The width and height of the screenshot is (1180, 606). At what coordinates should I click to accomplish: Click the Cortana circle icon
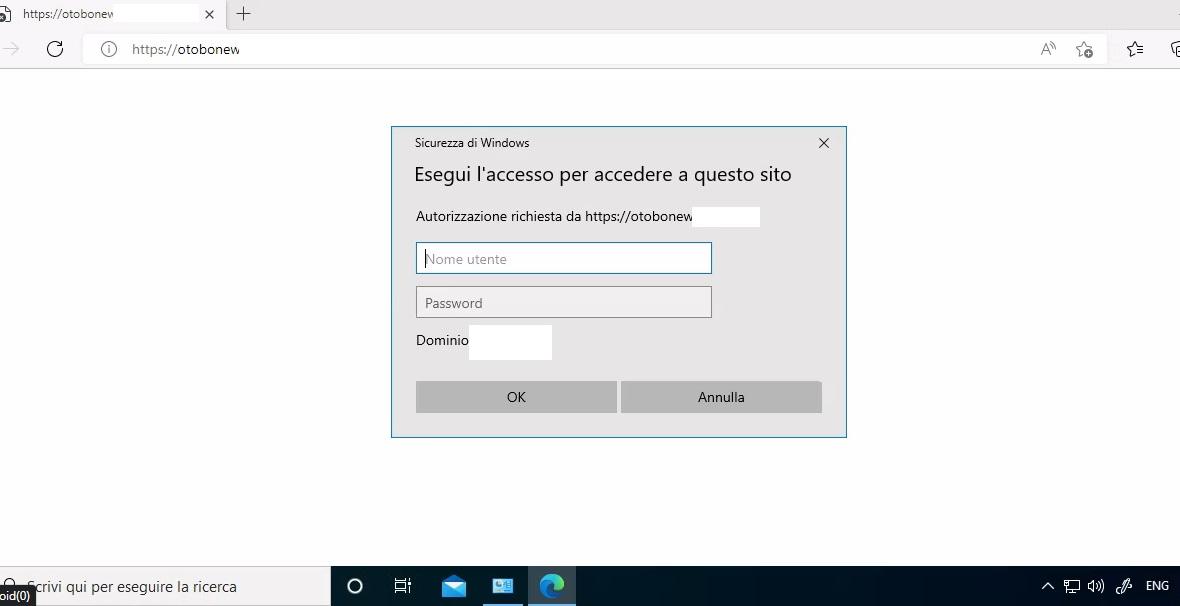click(354, 586)
